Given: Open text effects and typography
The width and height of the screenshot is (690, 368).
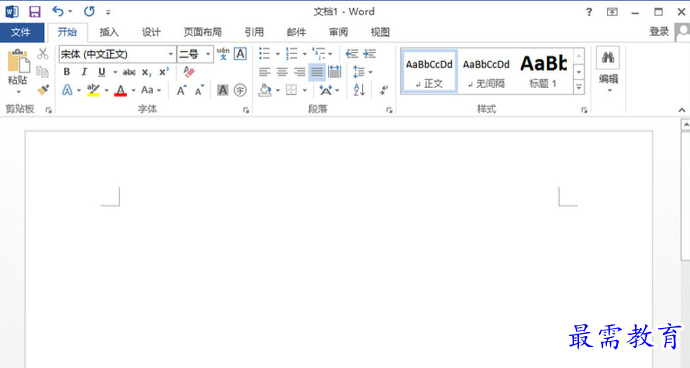Looking at the screenshot, I should click(x=67, y=90).
